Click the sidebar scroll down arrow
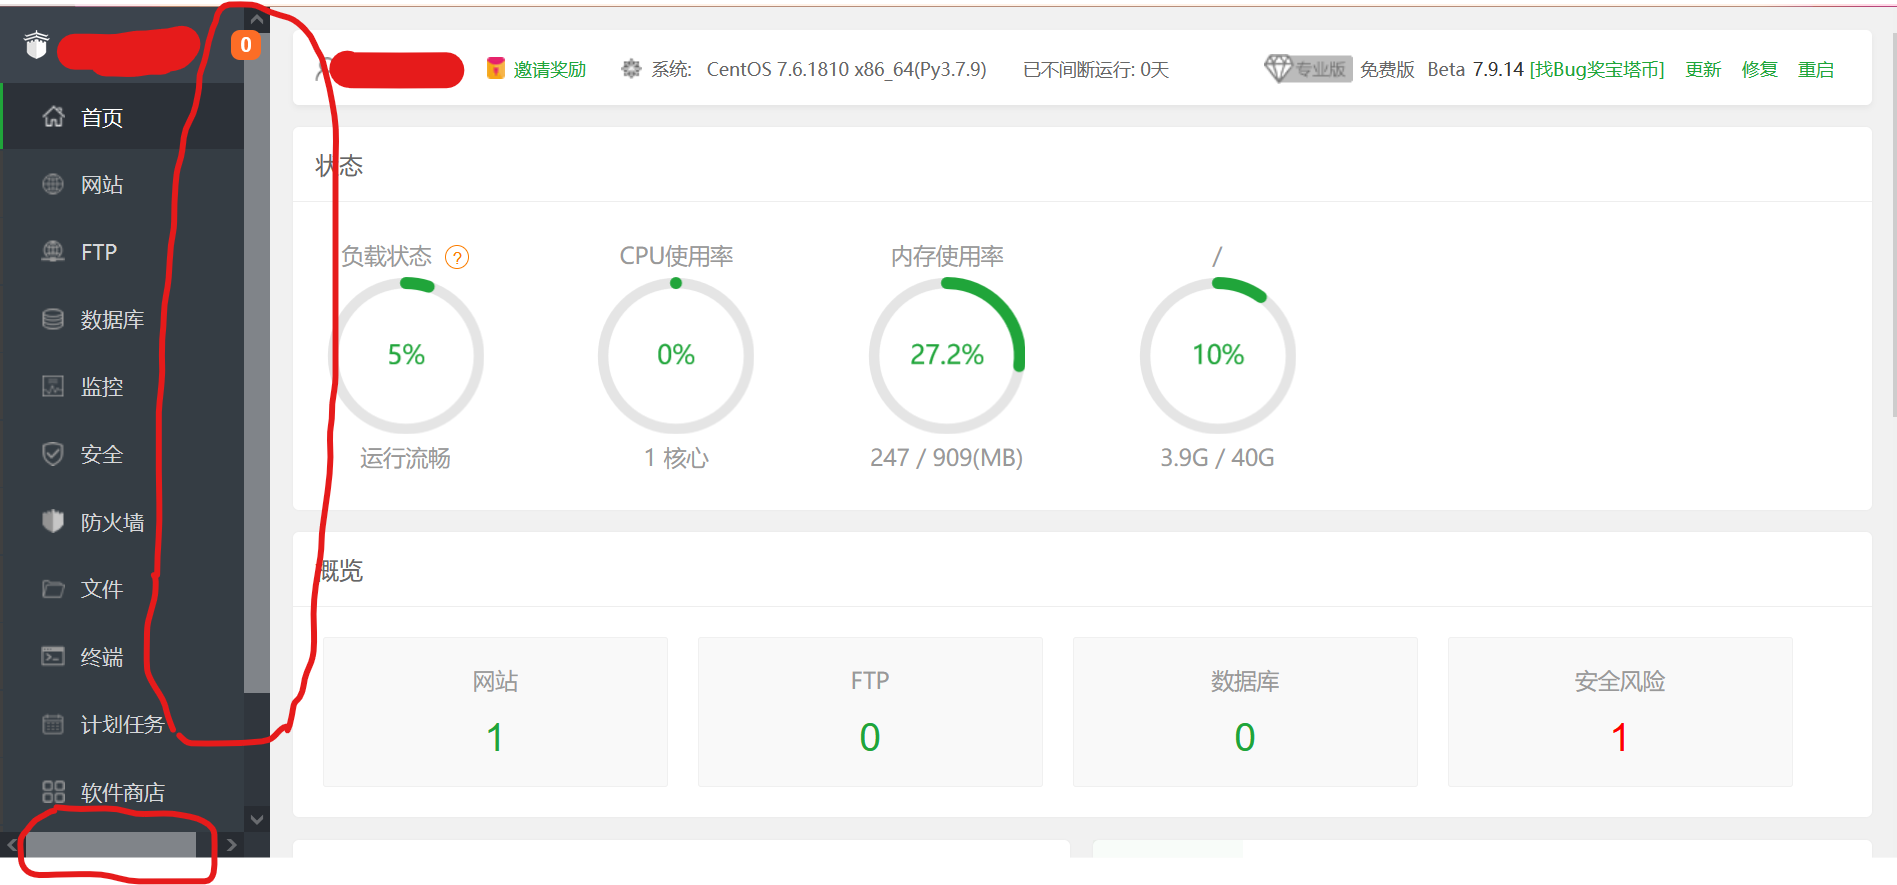Screen dimensions: 1897x885 tap(257, 819)
